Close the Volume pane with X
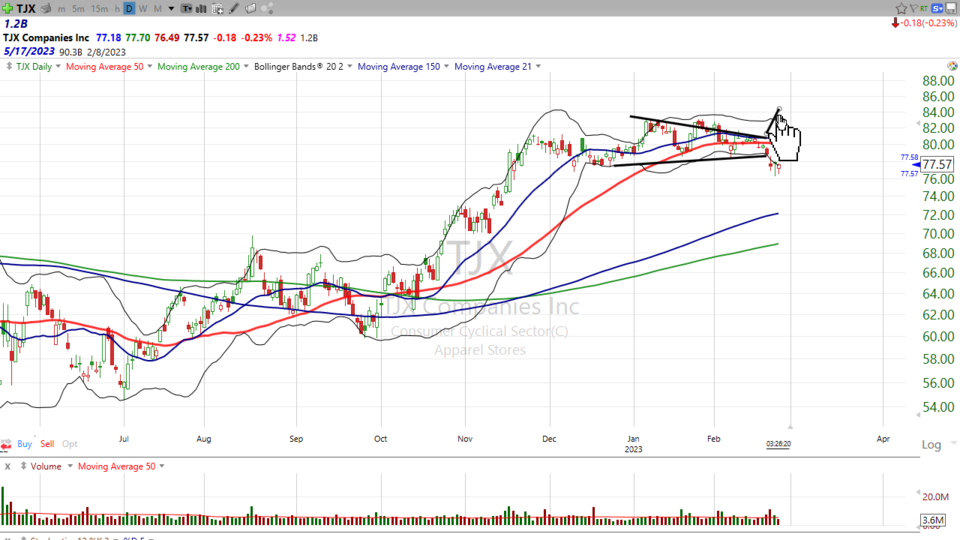 [7, 467]
